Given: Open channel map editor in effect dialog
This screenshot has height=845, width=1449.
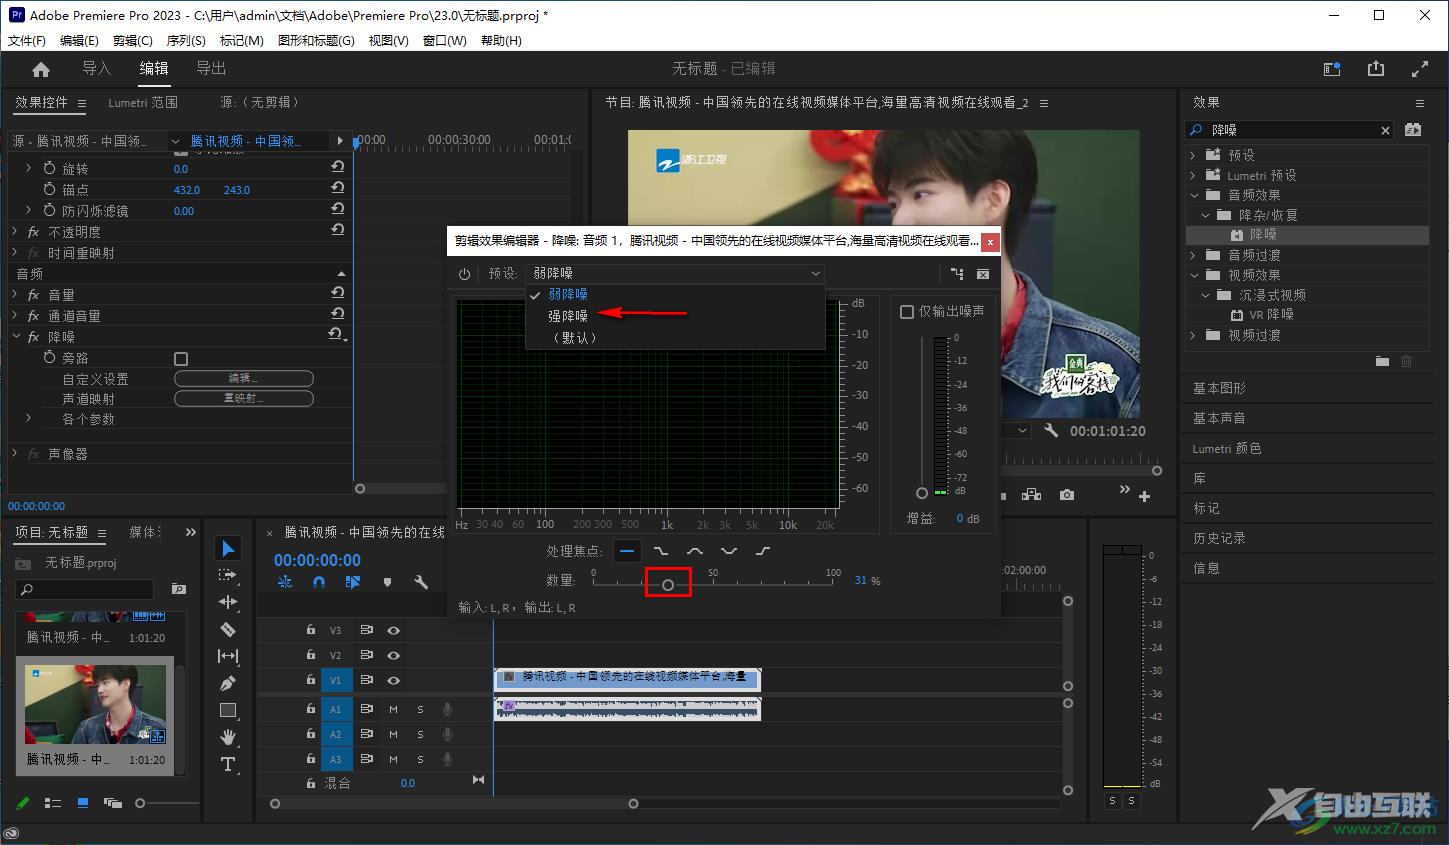Looking at the screenshot, I should tap(957, 273).
